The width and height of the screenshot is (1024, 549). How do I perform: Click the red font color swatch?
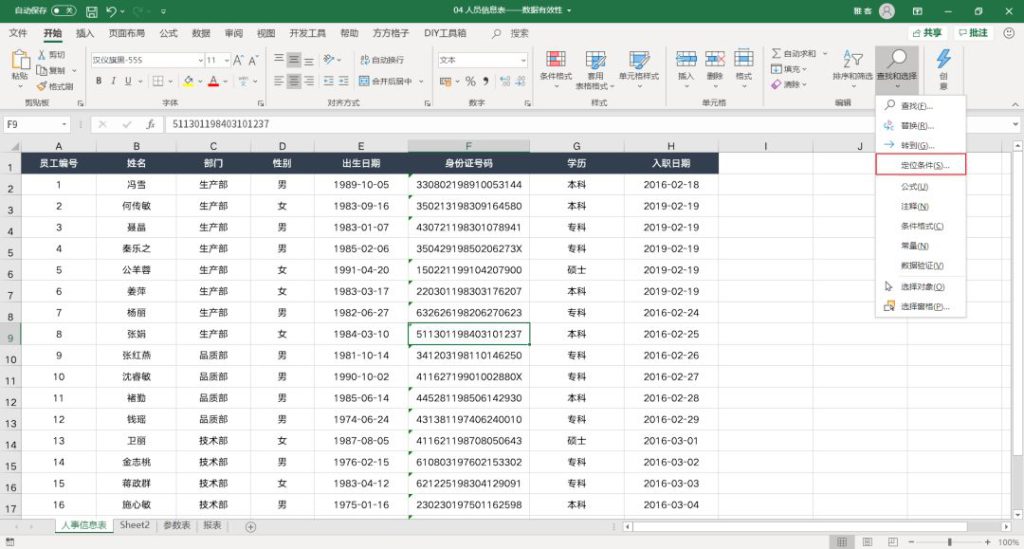213,81
